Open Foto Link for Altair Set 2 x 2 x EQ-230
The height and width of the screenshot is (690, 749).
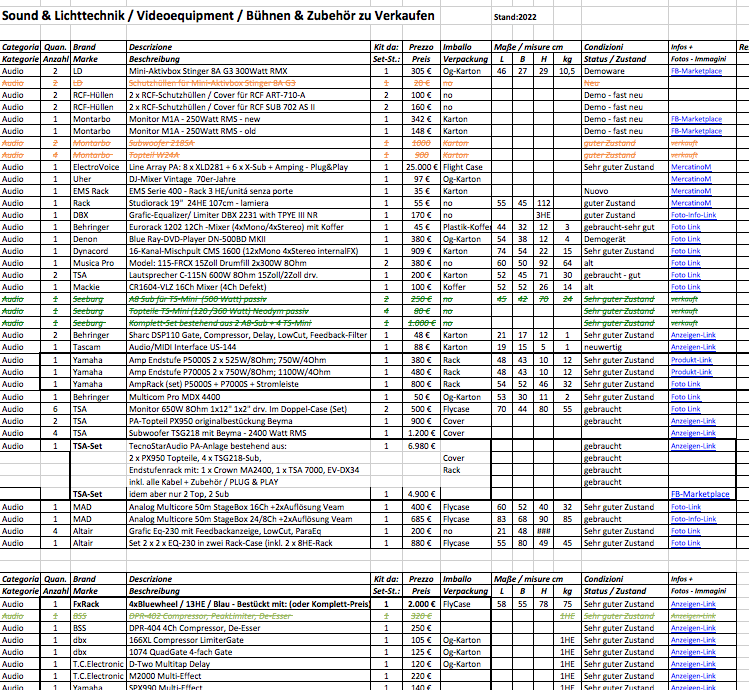tap(685, 543)
